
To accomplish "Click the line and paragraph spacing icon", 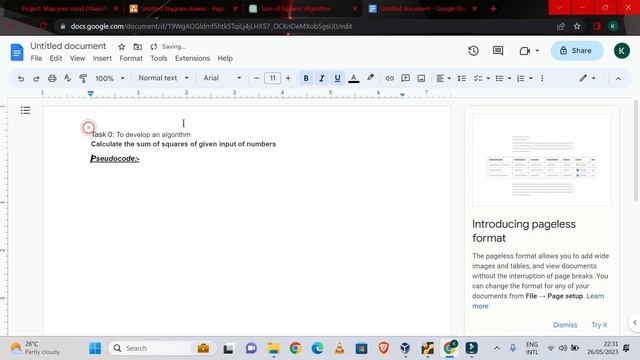I will (462, 78).
